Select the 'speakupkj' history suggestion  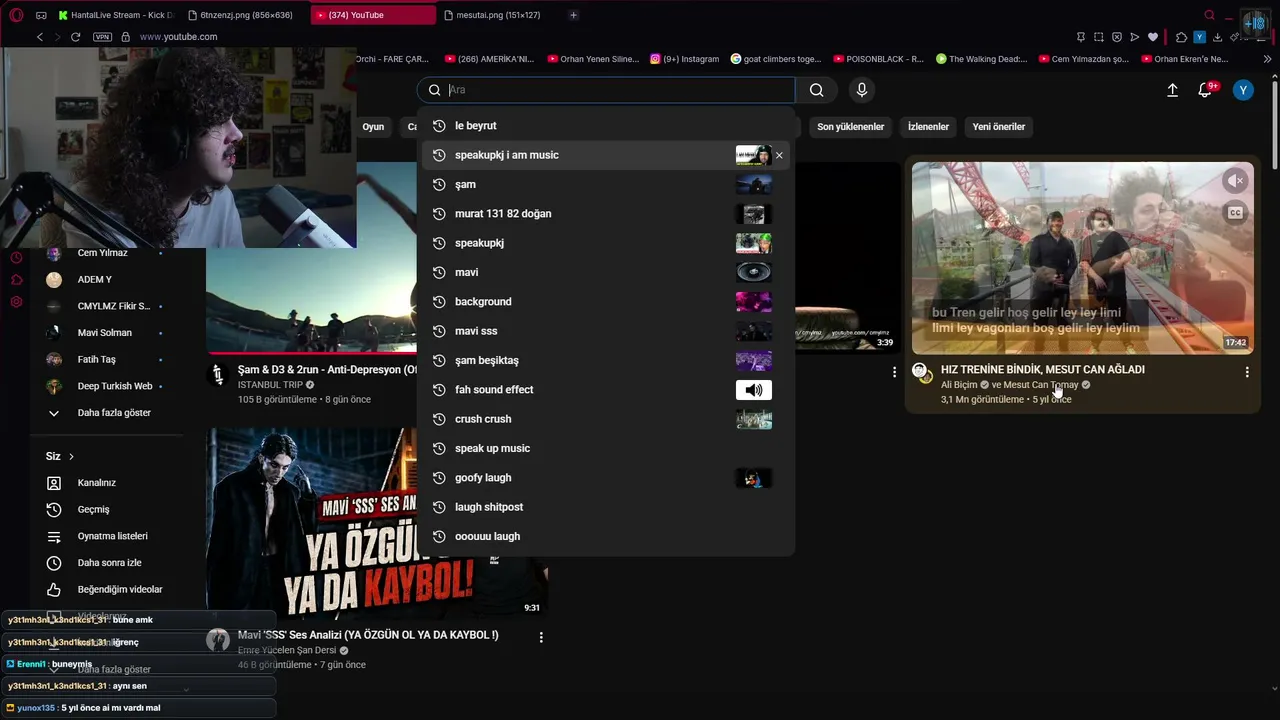point(606,243)
